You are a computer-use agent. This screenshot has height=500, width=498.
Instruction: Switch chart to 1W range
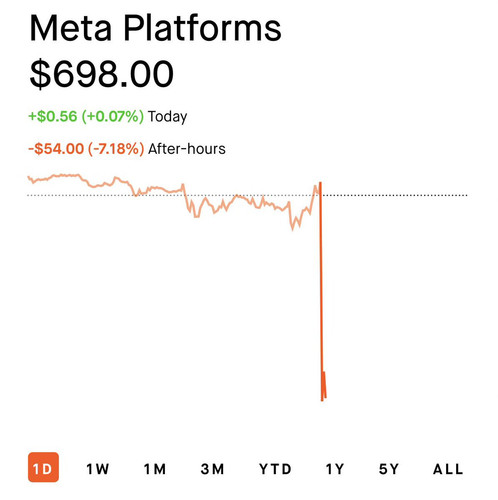(x=97, y=469)
